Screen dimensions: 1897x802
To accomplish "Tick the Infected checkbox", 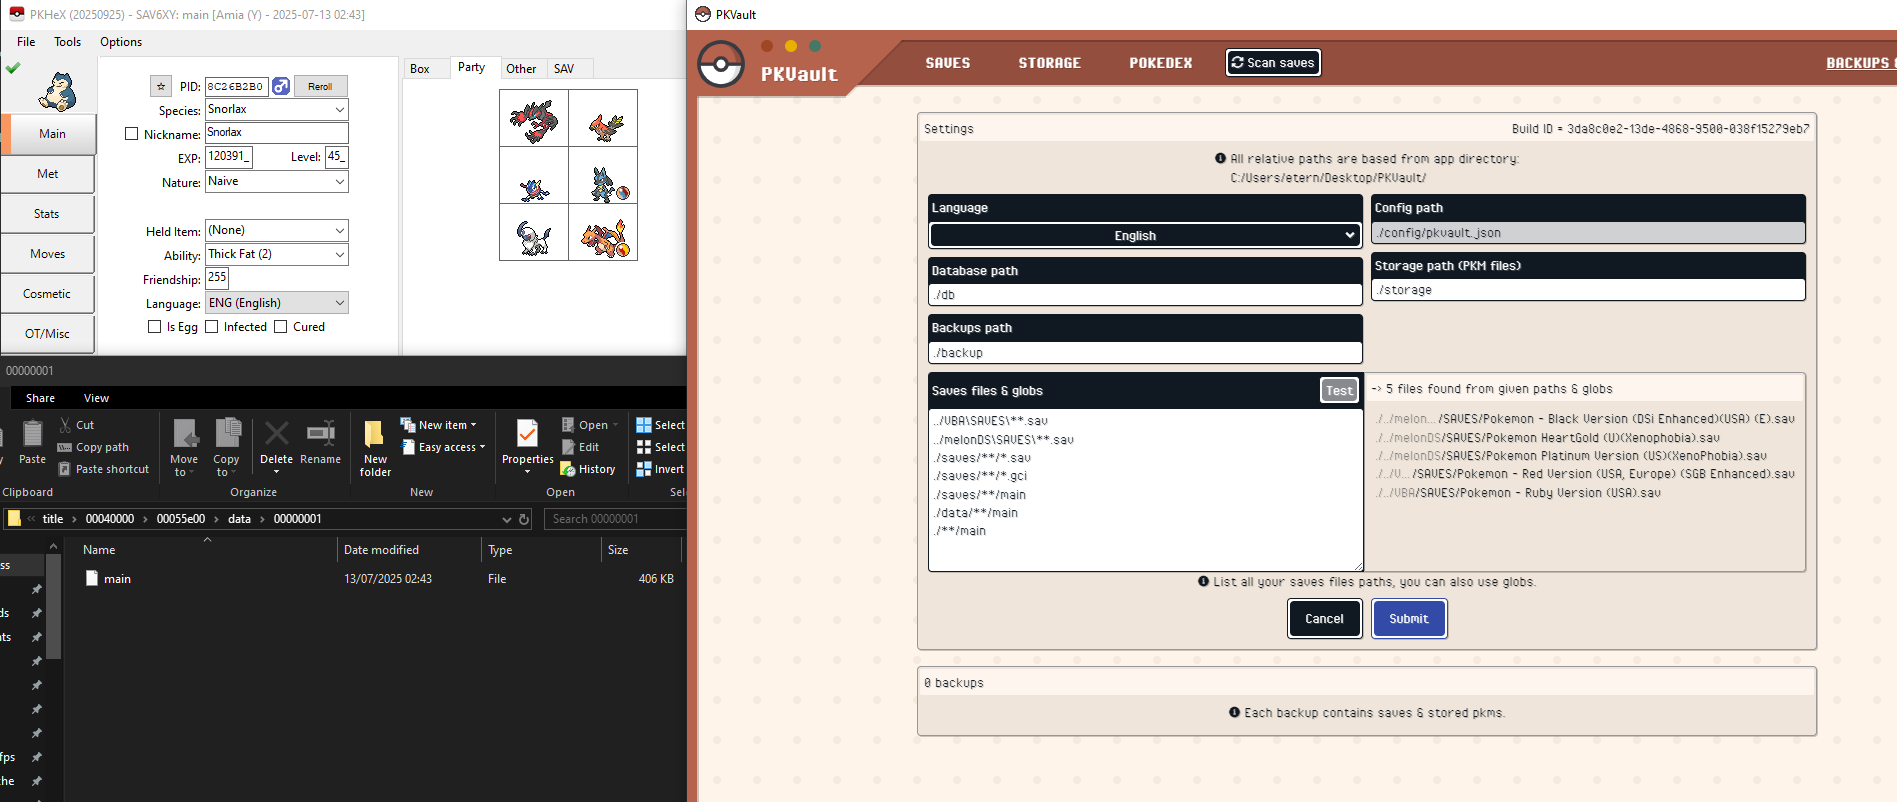I will [212, 327].
